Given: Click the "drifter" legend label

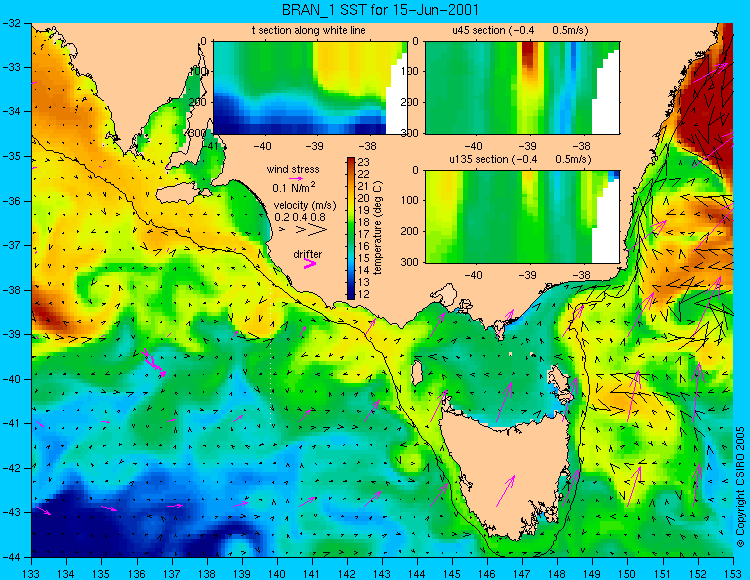Looking at the screenshot, I should [x=308, y=254].
